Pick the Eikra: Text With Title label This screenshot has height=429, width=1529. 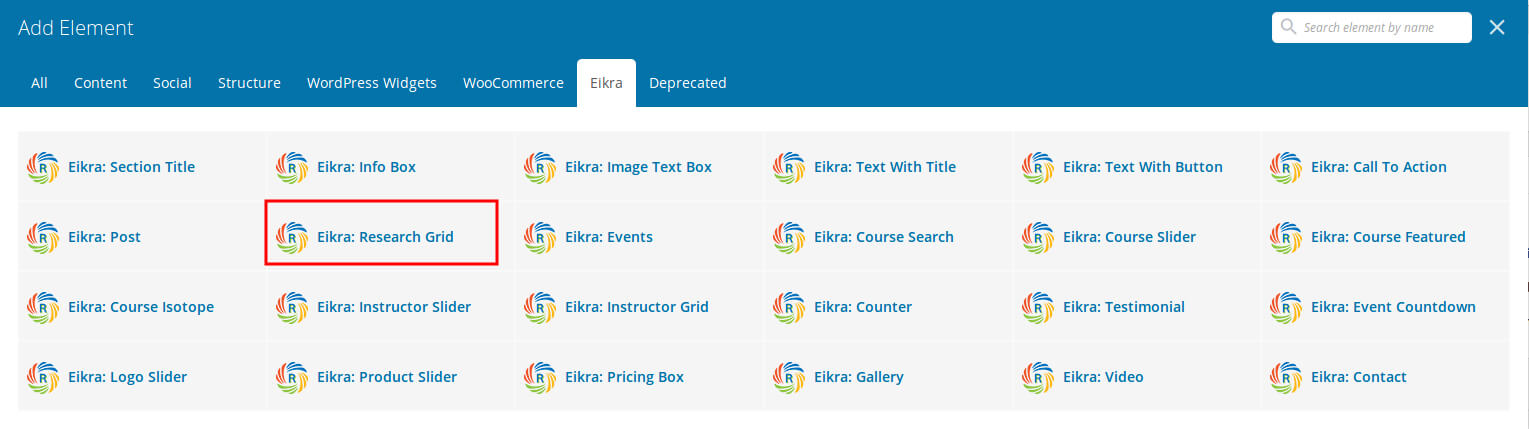tap(885, 167)
